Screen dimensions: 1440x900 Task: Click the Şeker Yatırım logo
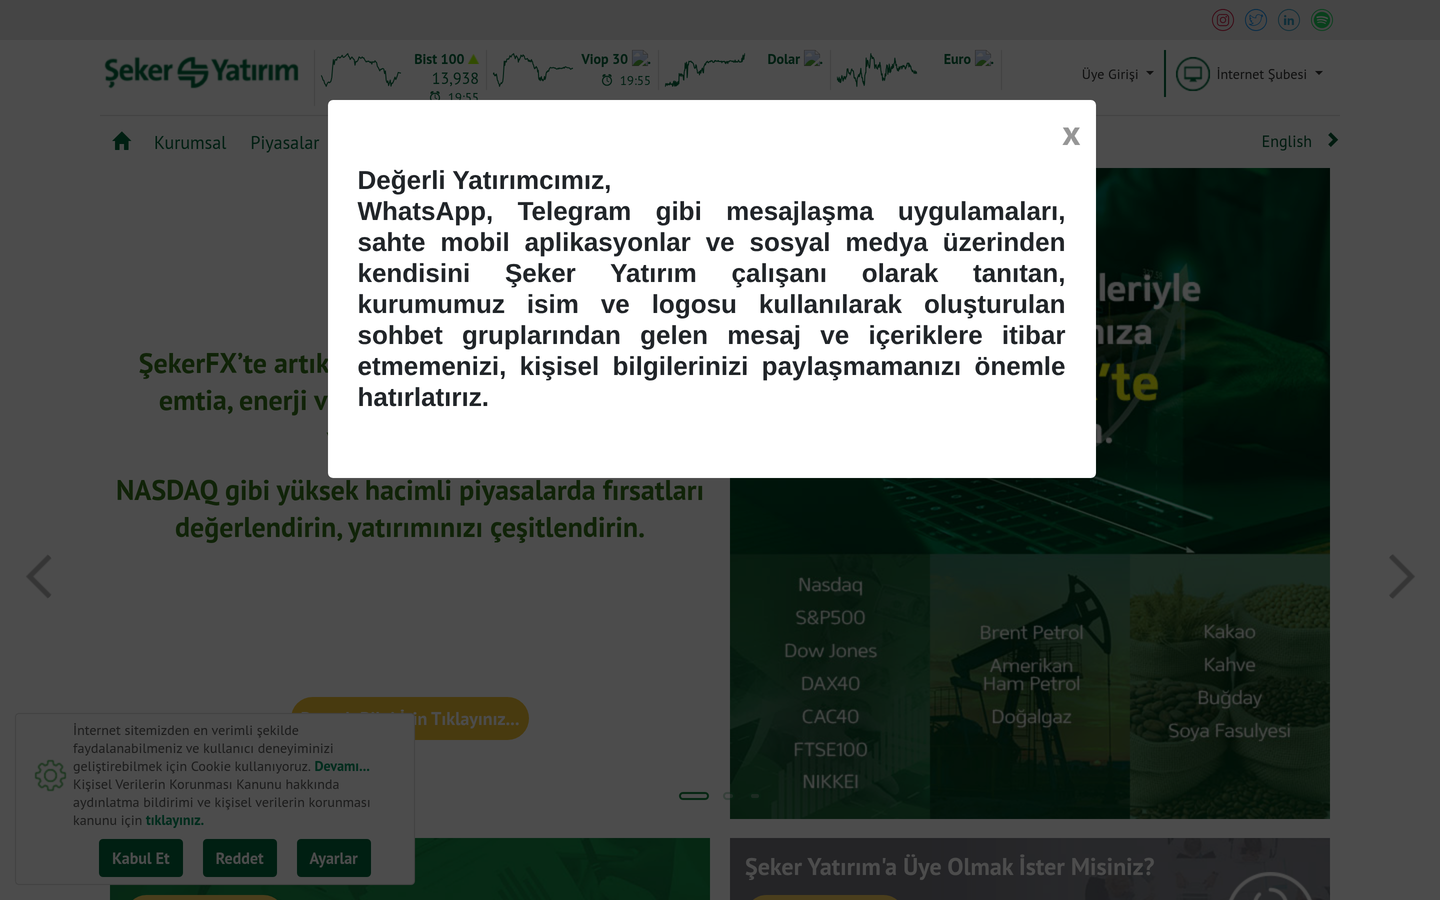[202, 72]
